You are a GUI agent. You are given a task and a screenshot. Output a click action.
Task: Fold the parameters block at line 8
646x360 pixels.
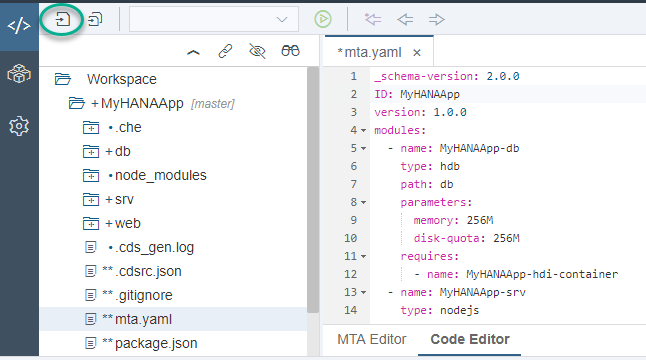[x=364, y=203]
